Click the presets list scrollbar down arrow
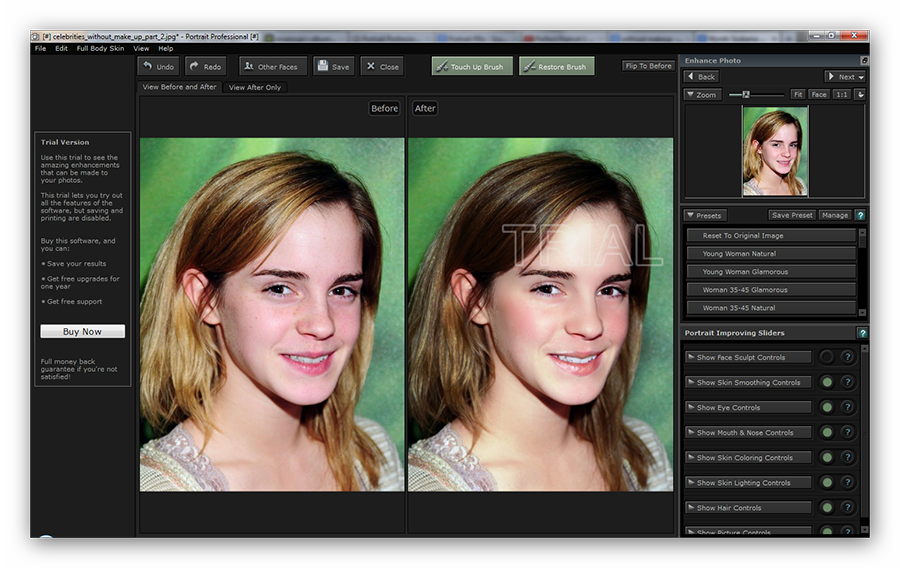This screenshot has width=900, height=568. (x=862, y=313)
